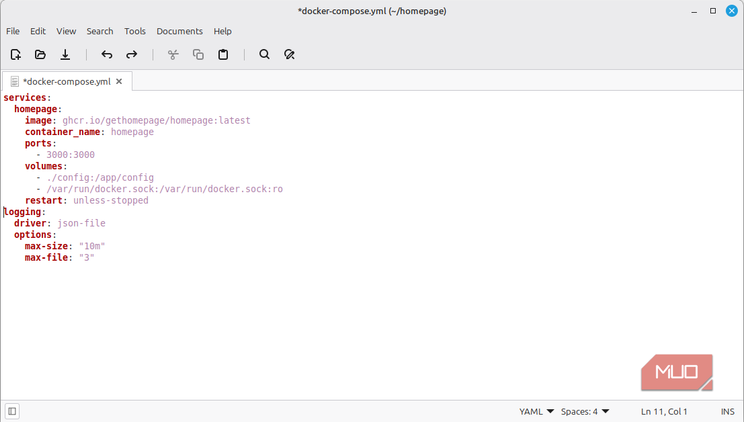Click the 'json-file' driver value
The width and height of the screenshot is (744, 422).
tap(81, 223)
